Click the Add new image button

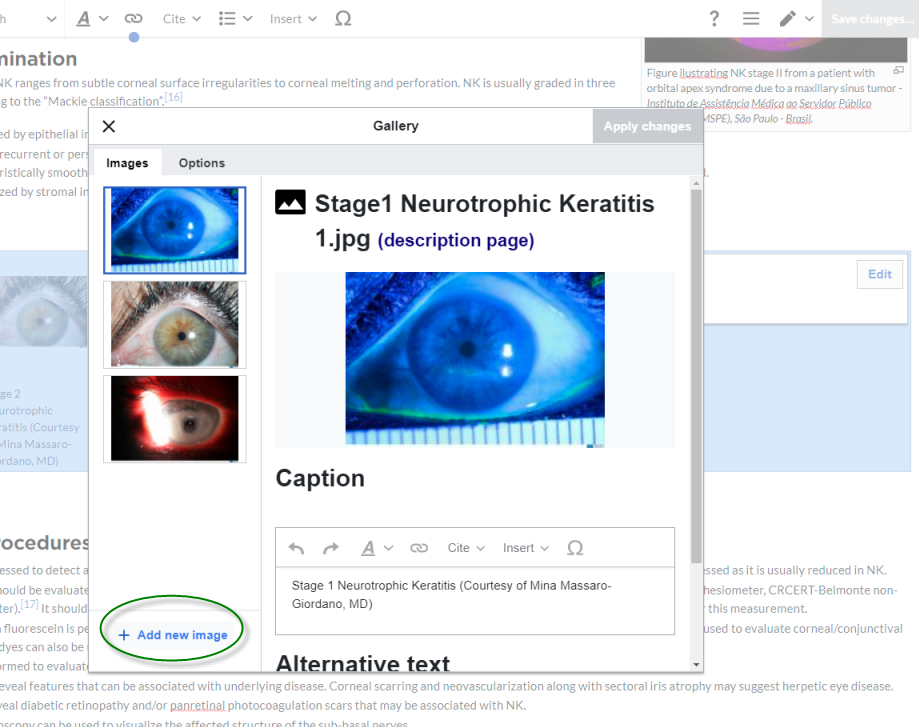[173, 635]
